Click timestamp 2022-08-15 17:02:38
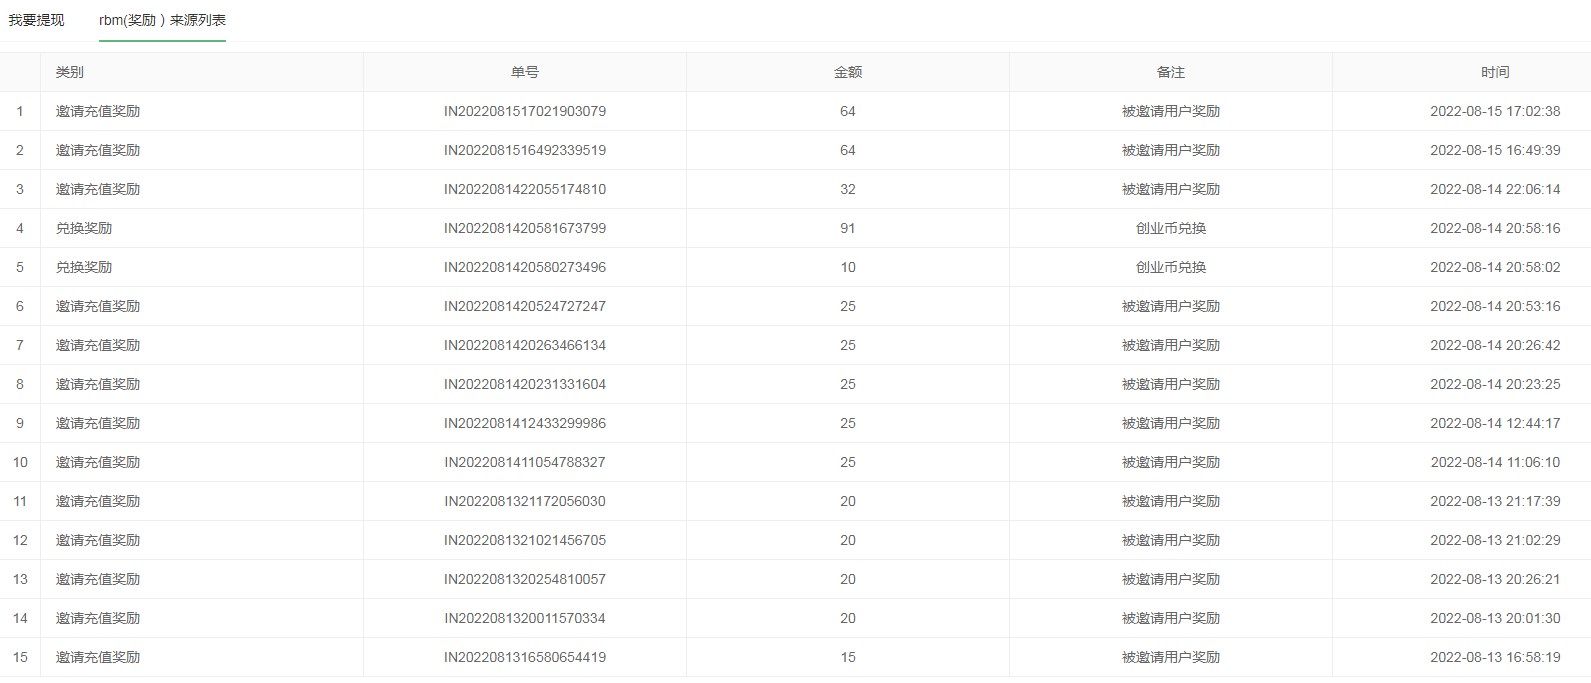Viewport: 1591px width, 683px height. tap(1495, 111)
